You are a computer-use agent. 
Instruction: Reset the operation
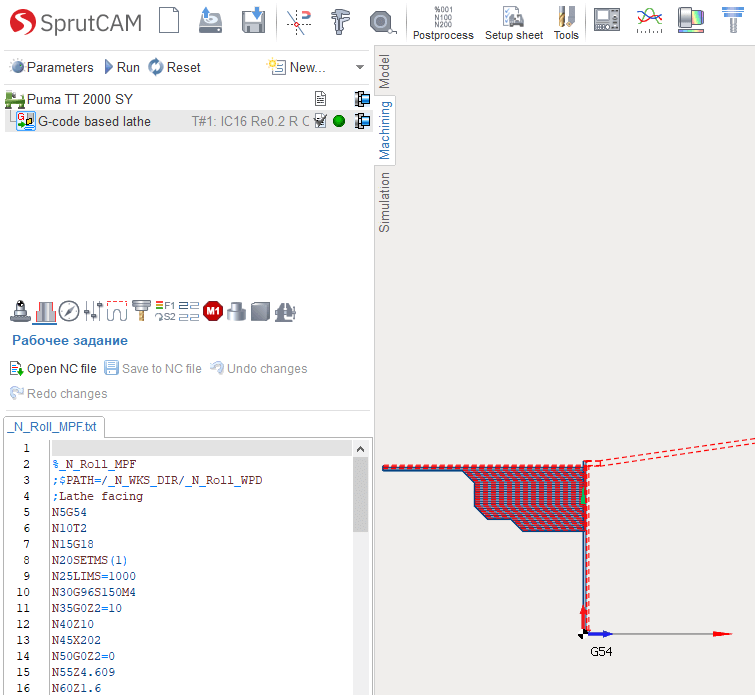174,67
